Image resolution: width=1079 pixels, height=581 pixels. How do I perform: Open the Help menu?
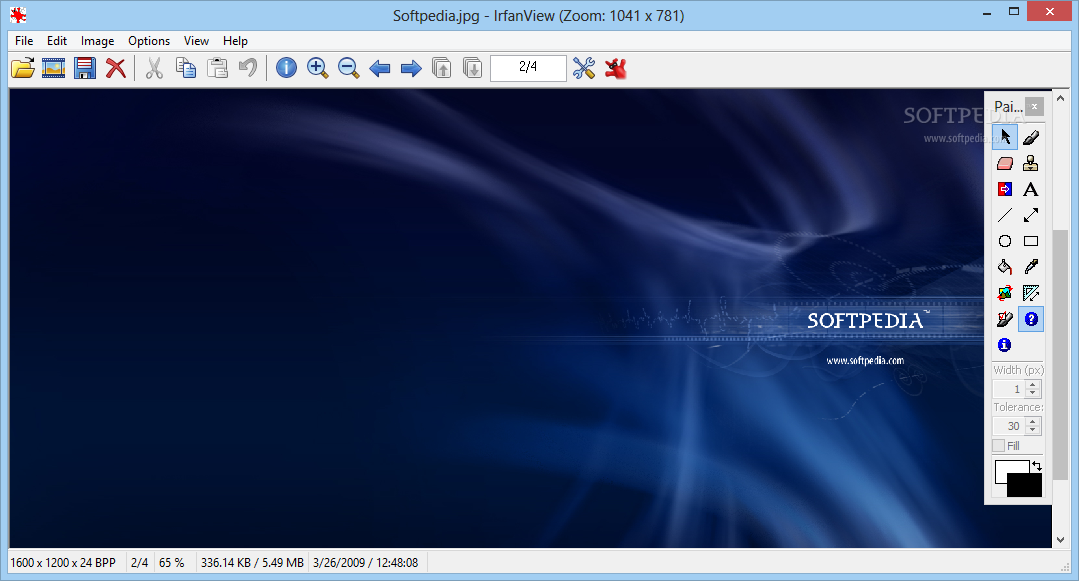[x=235, y=41]
